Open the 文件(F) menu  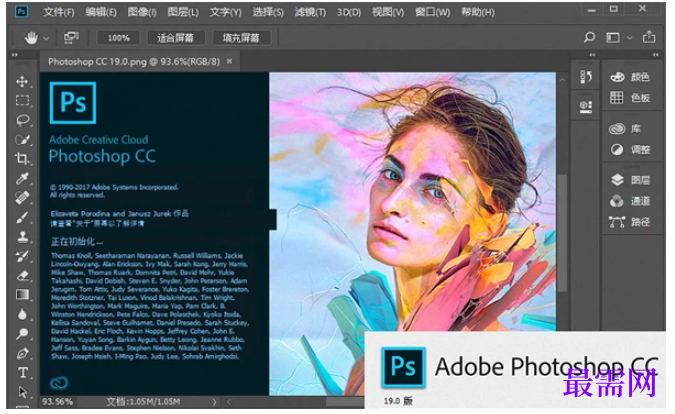click(x=59, y=12)
